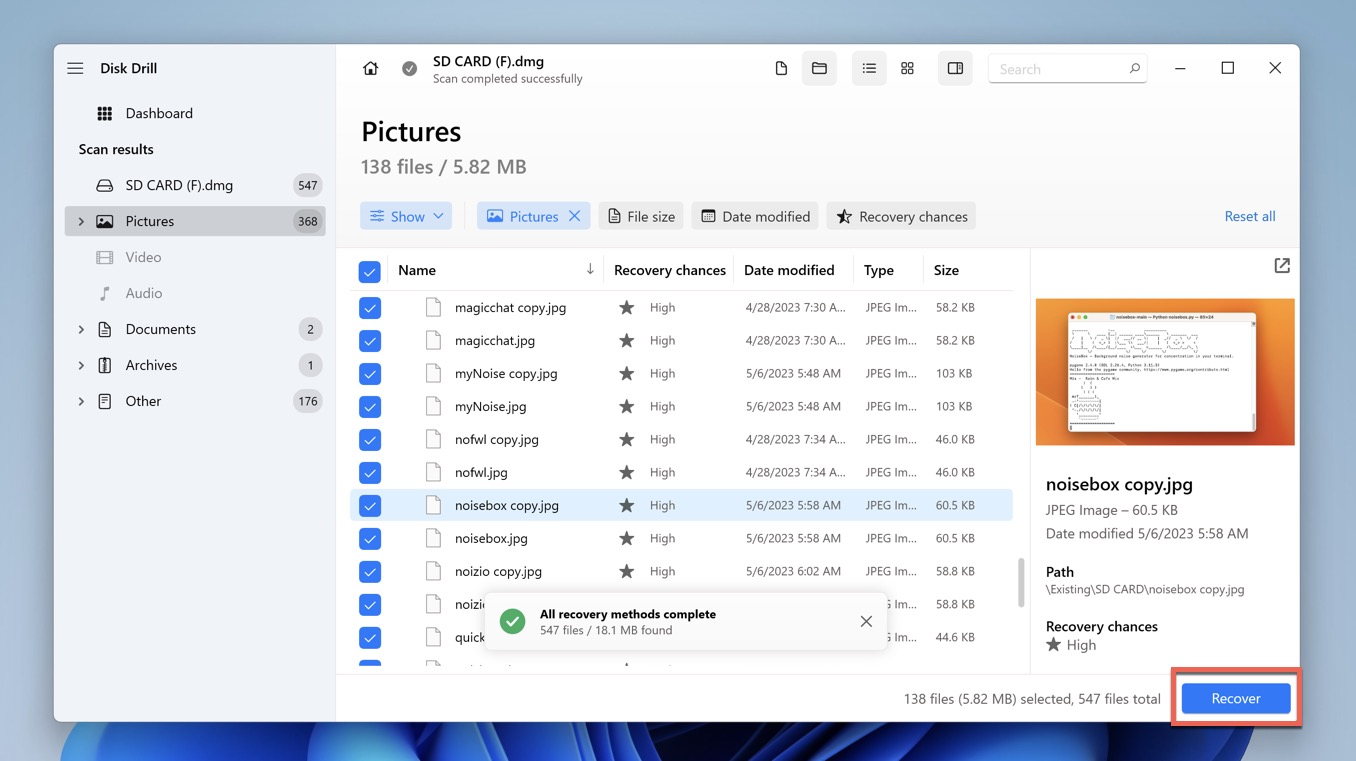Click the sort arrow in Name column
Viewport: 1356px width, 761px height.
tap(590, 269)
